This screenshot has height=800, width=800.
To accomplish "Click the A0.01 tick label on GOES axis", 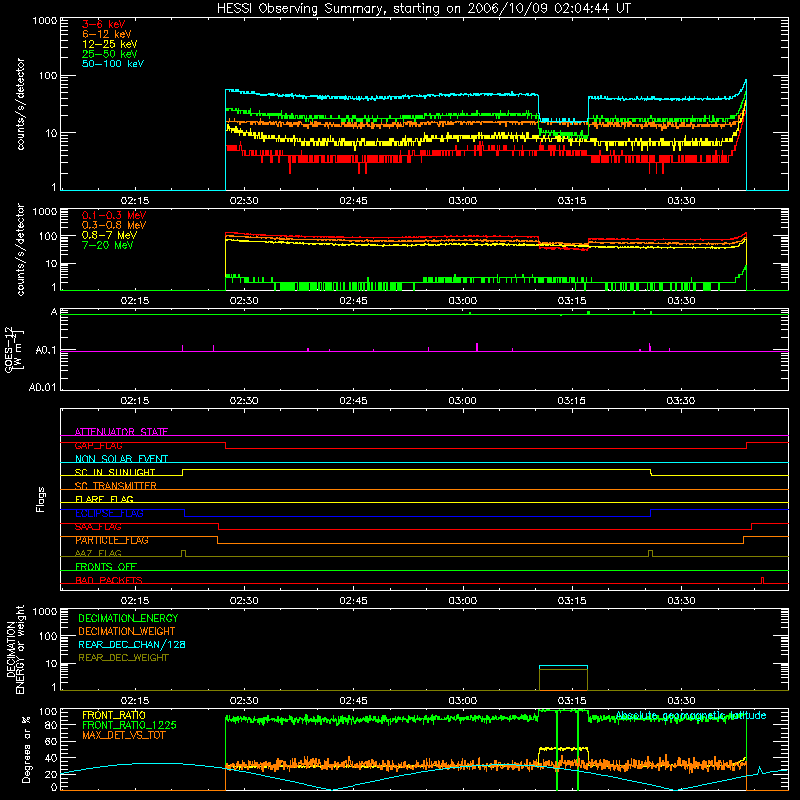I will 43,387.
